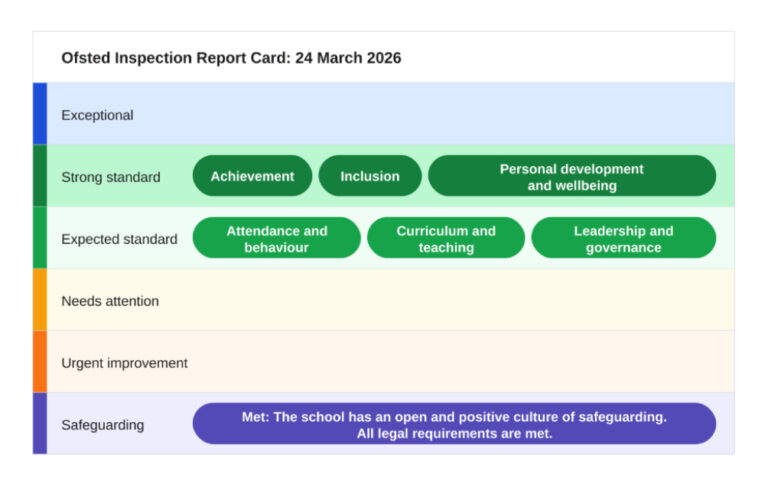Click the Achievement pill
This screenshot has width=768, height=488.
(252, 176)
